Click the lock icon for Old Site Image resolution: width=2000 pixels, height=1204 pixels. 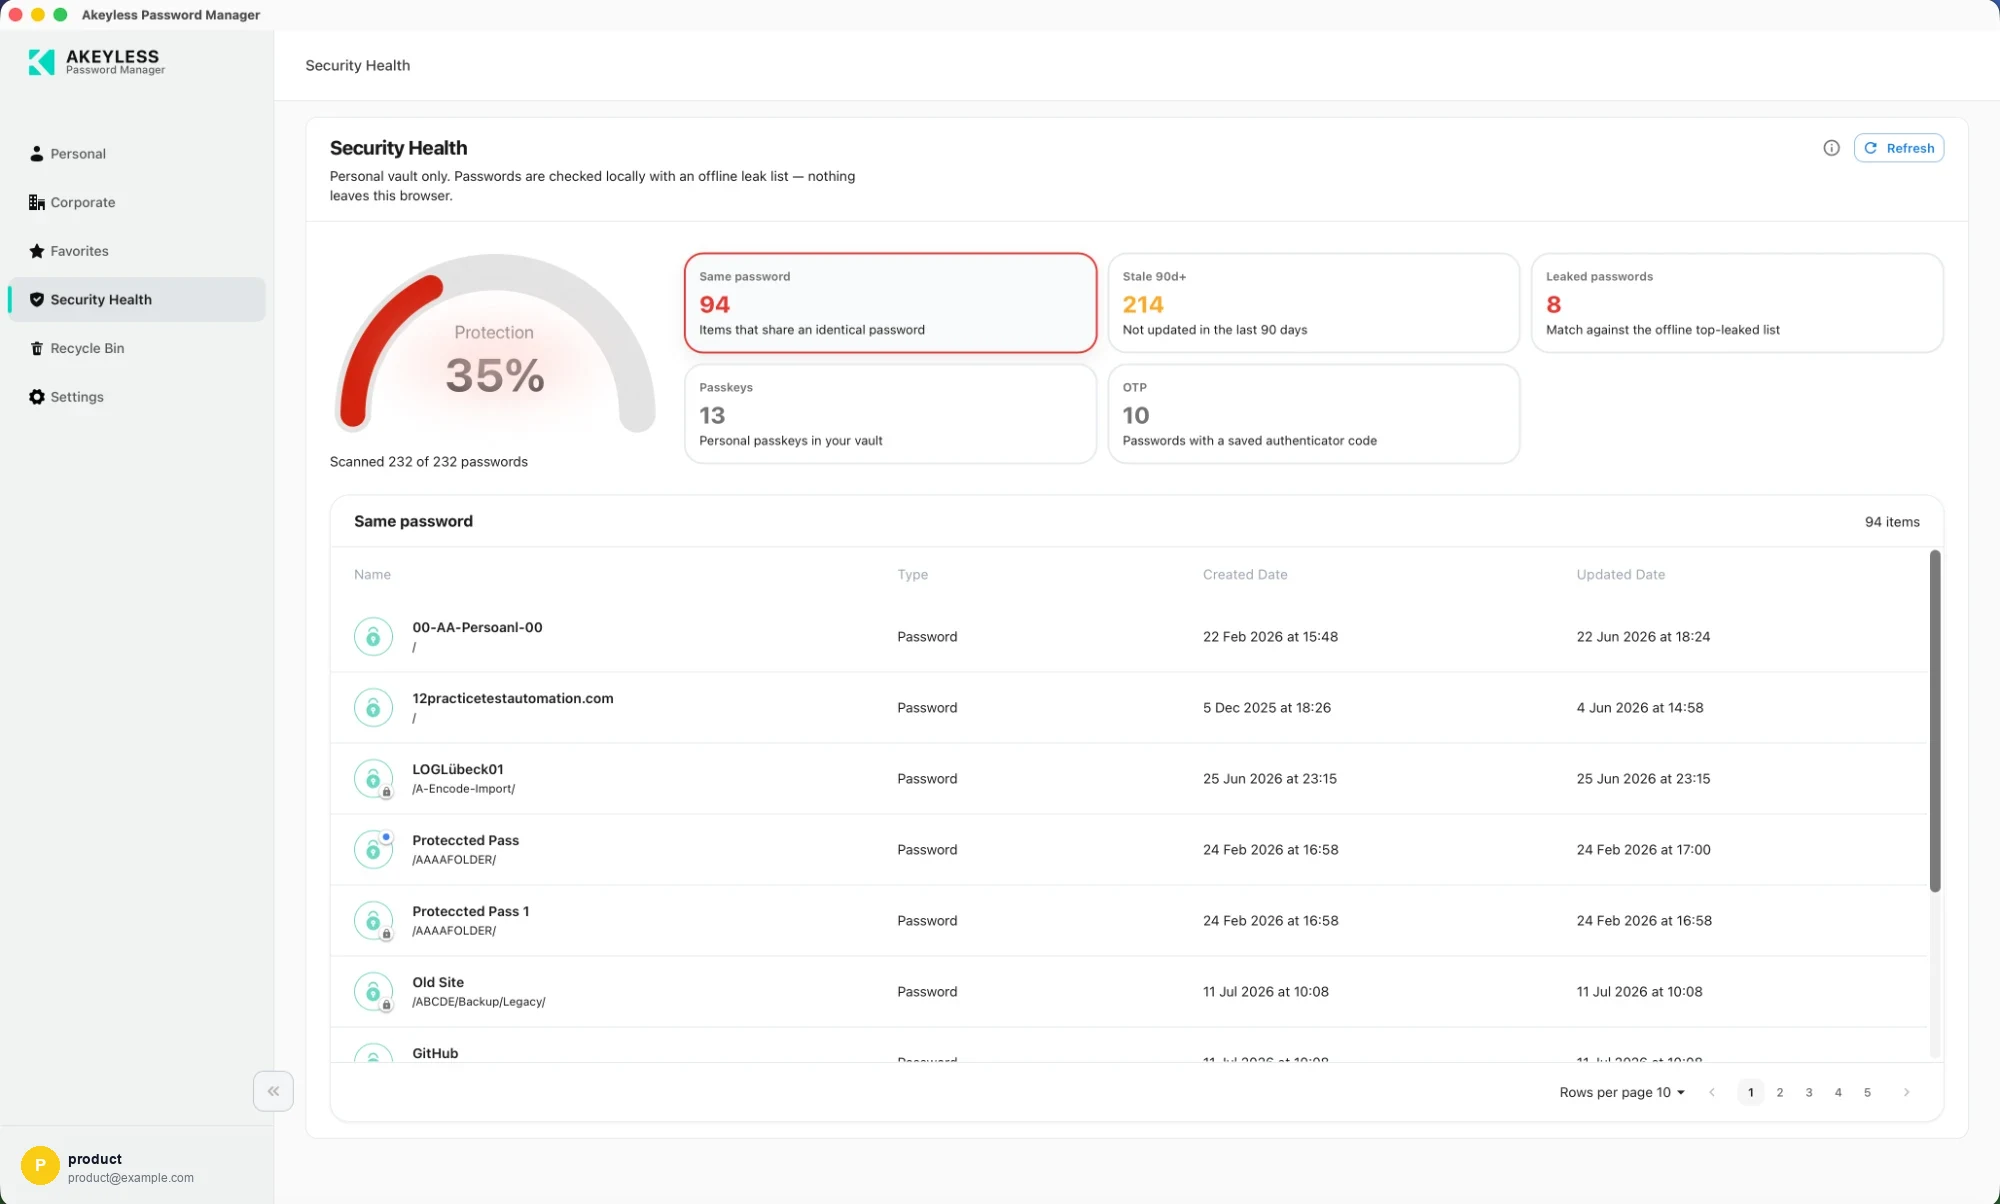[x=373, y=991]
